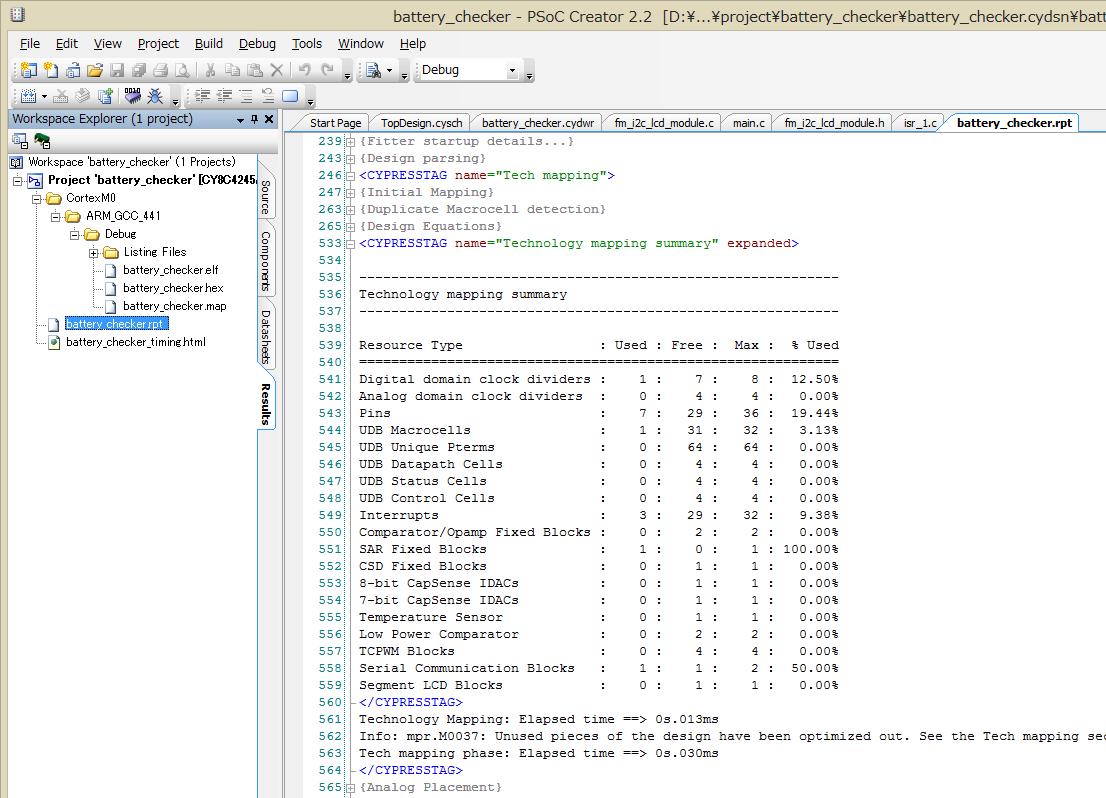Click the Increase indent icon

pos(202,96)
